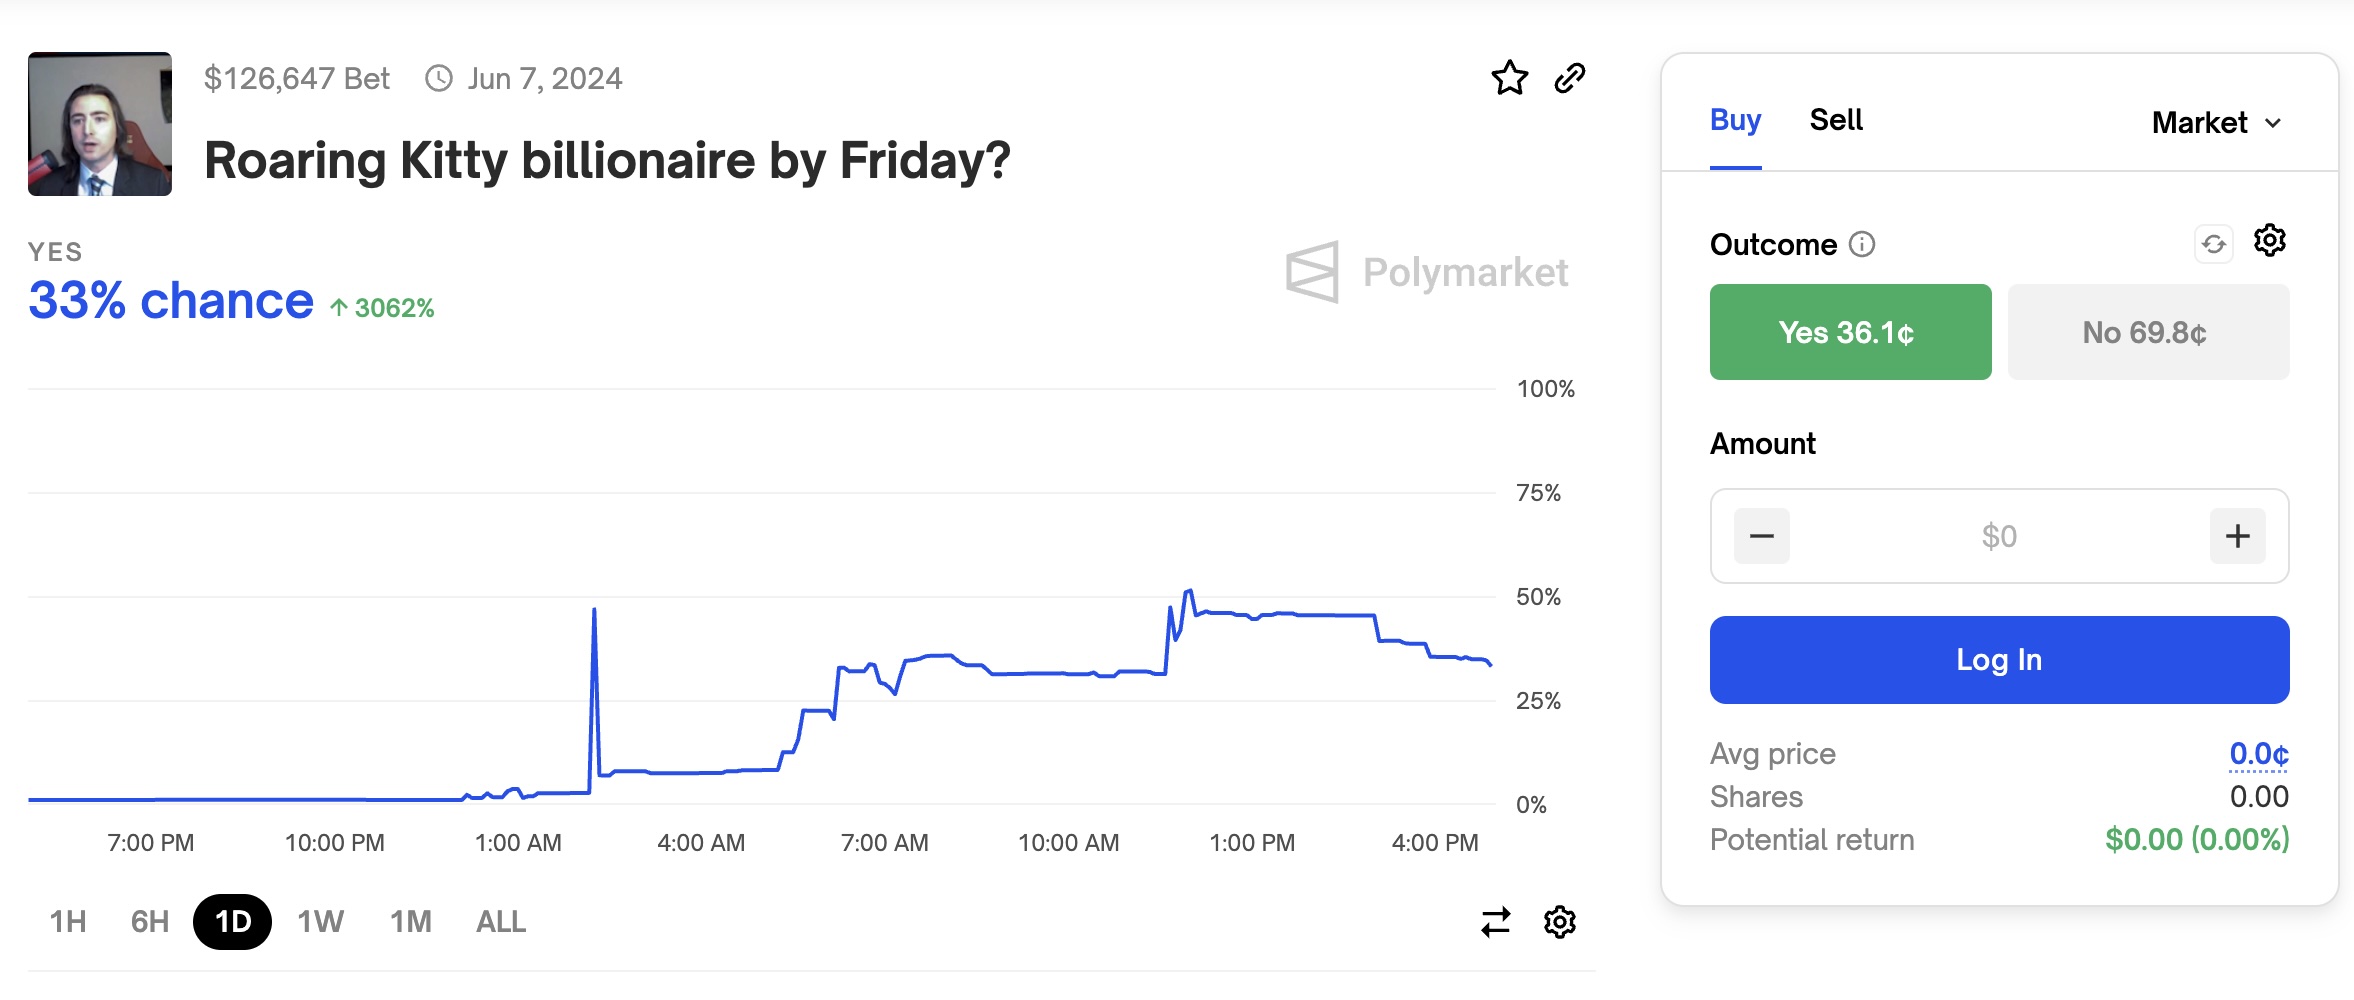Viewport: 2354px width, 1000px height.
Task: Copy market link with chain icon
Action: [x=1570, y=78]
